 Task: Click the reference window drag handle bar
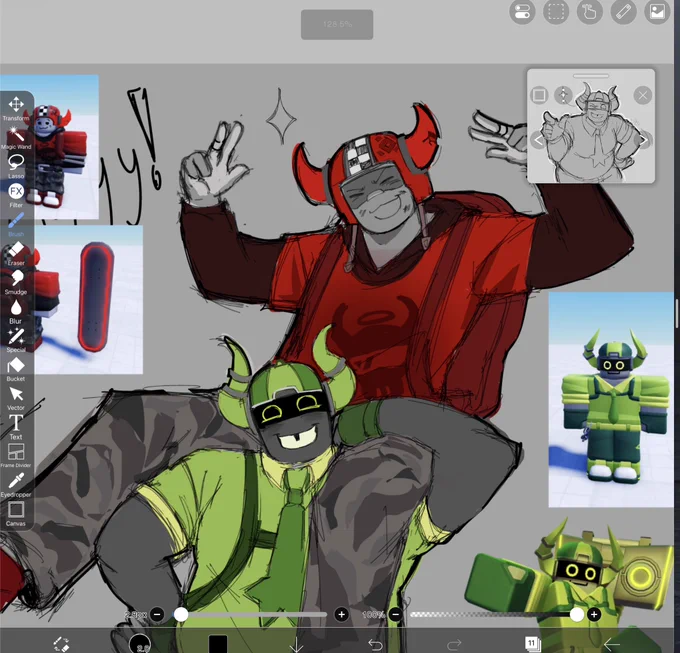coord(591,76)
